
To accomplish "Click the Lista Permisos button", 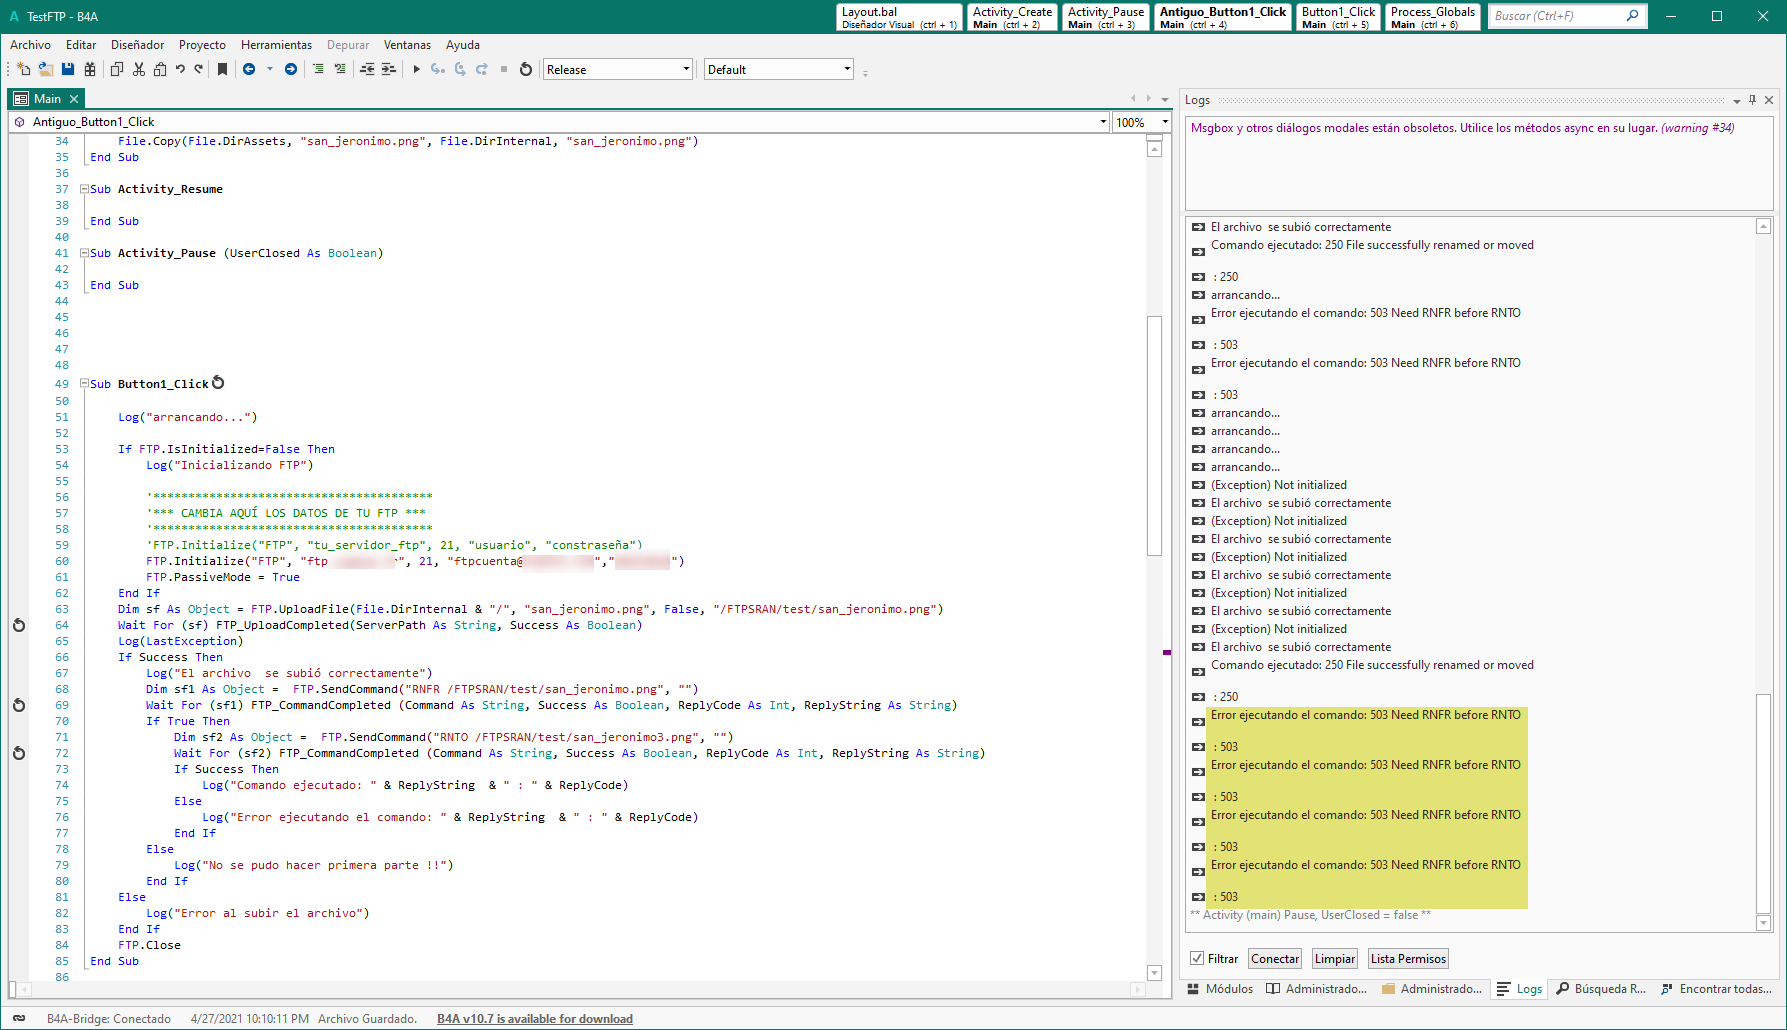I will click(x=1408, y=958).
